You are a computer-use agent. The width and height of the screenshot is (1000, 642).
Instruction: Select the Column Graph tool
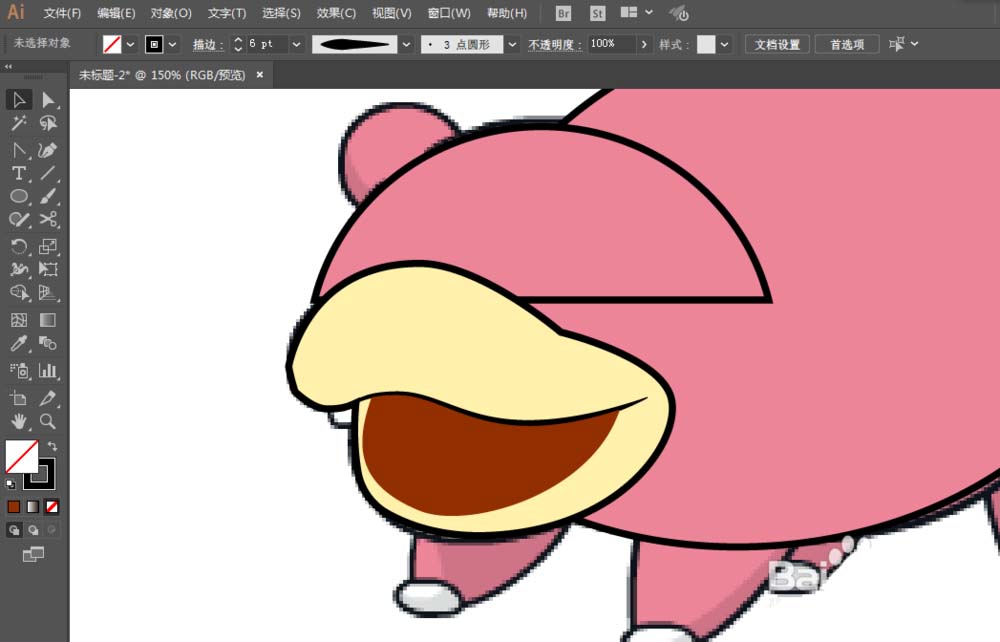pyautogui.click(x=48, y=370)
